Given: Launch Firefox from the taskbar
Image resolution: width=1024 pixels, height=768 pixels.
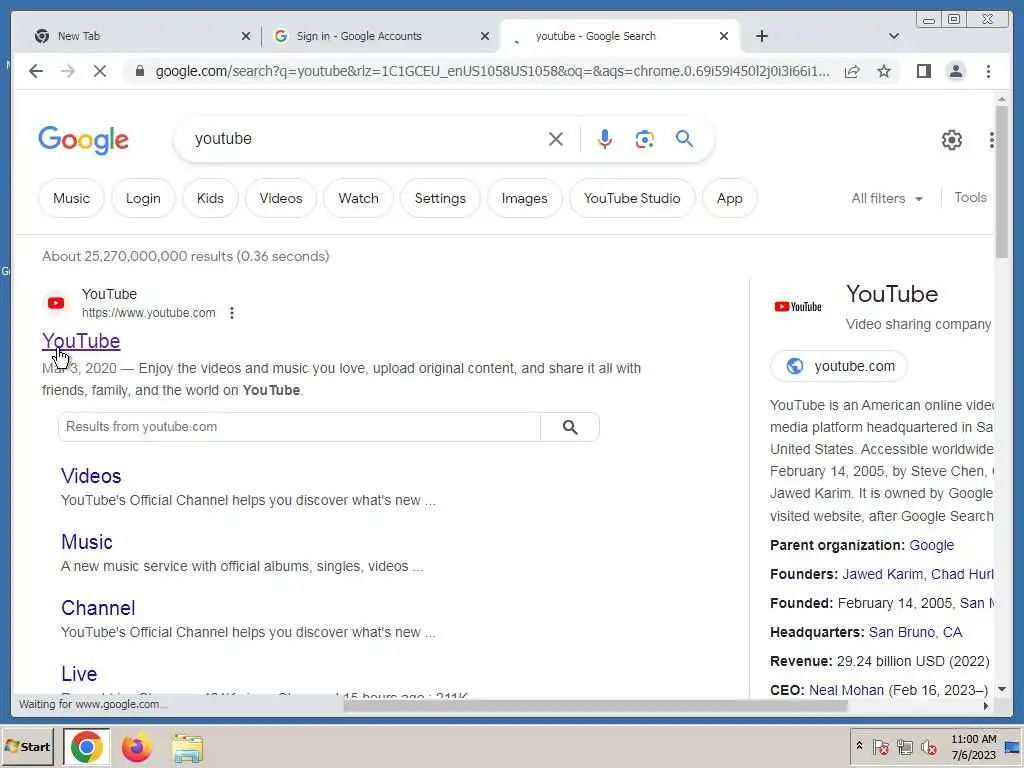Looking at the screenshot, I should point(136,747).
